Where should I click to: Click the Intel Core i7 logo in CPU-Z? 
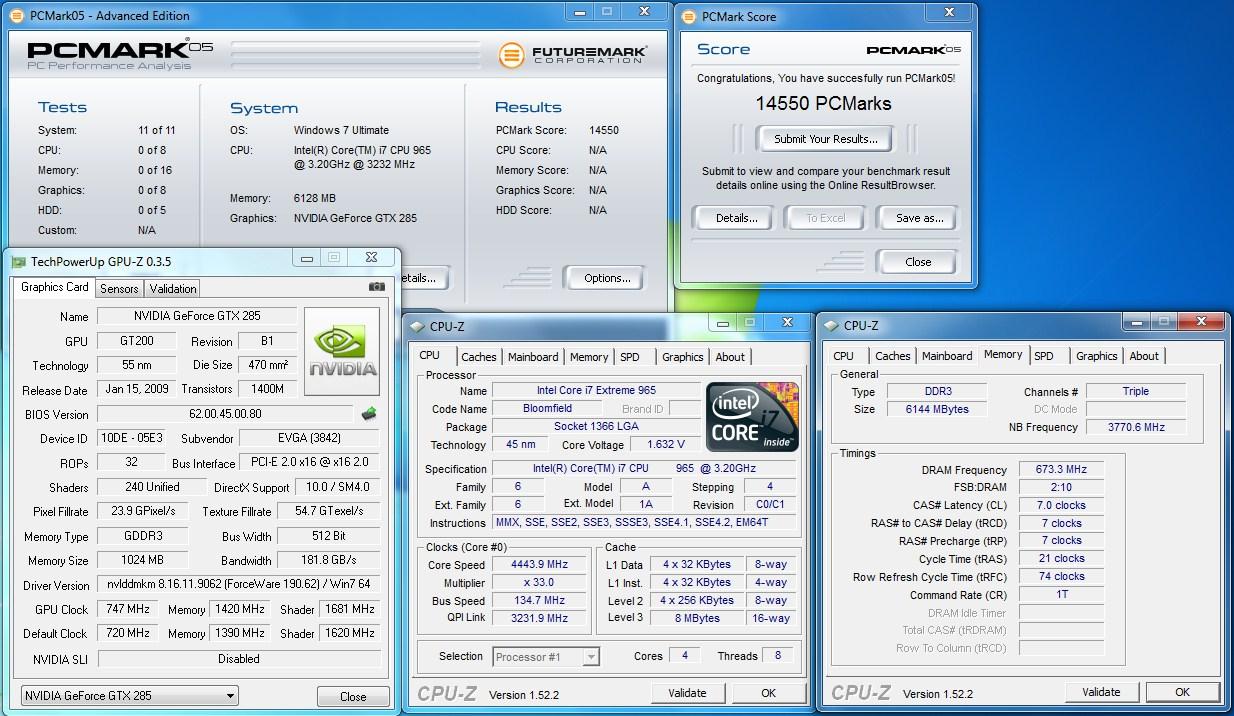pos(752,417)
